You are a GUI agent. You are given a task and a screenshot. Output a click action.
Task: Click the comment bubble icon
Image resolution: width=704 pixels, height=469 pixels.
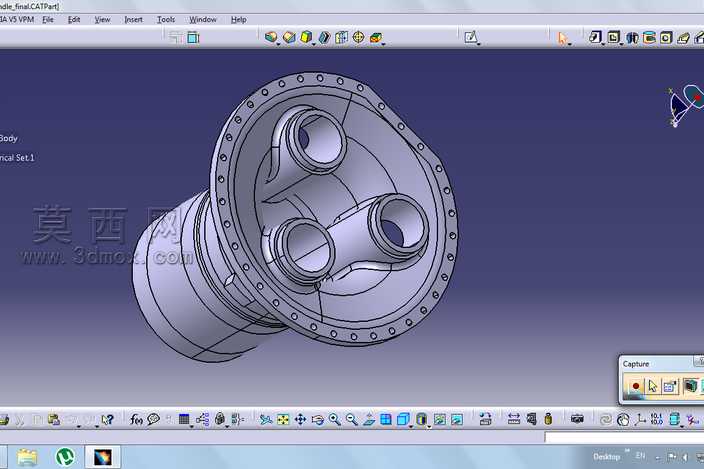click(154, 420)
